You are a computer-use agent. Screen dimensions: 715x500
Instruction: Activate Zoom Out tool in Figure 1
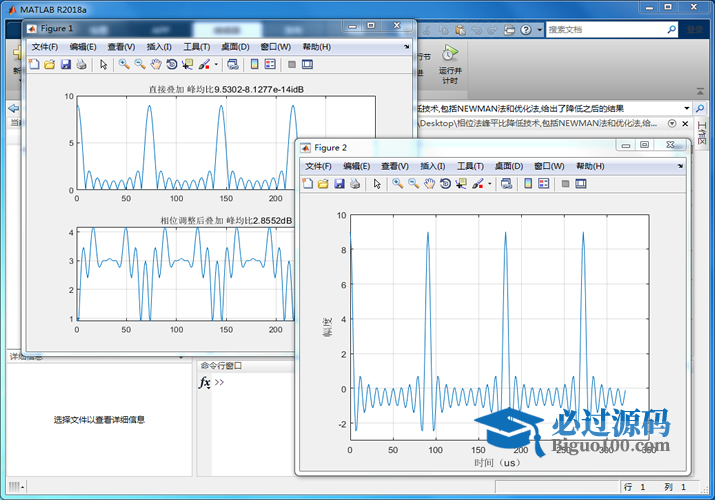click(x=140, y=64)
